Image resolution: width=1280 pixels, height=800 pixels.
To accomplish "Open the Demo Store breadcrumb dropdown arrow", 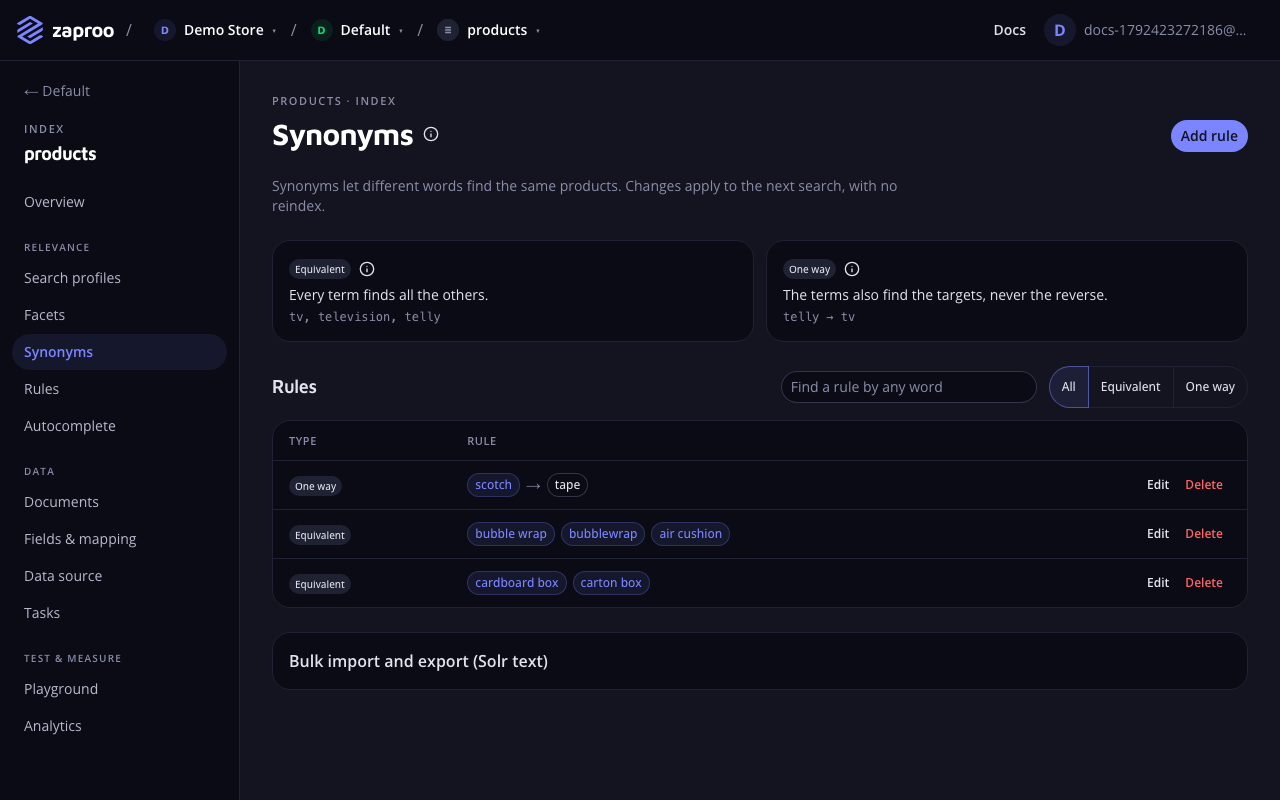I will (x=274, y=31).
